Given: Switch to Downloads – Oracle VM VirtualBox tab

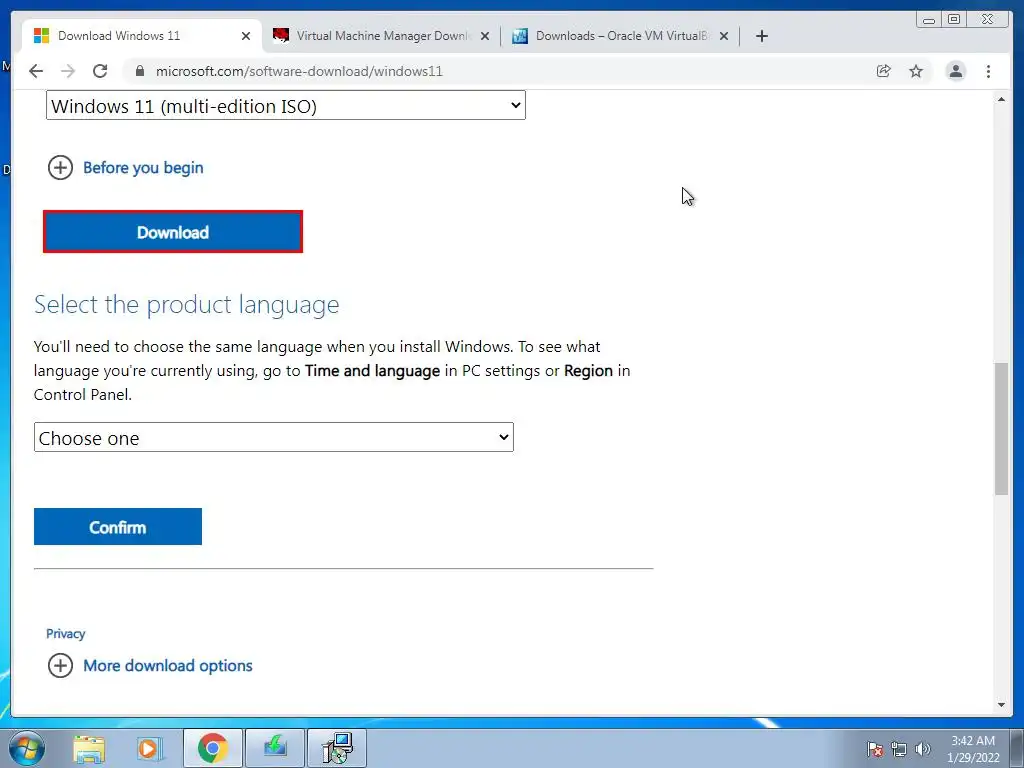Looking at the screenshot, I should [620, 36].
